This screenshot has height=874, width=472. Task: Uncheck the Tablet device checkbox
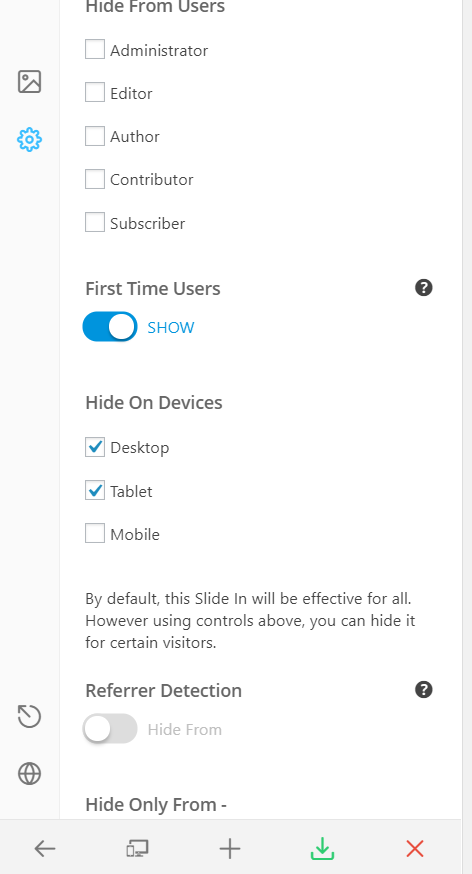95,490
